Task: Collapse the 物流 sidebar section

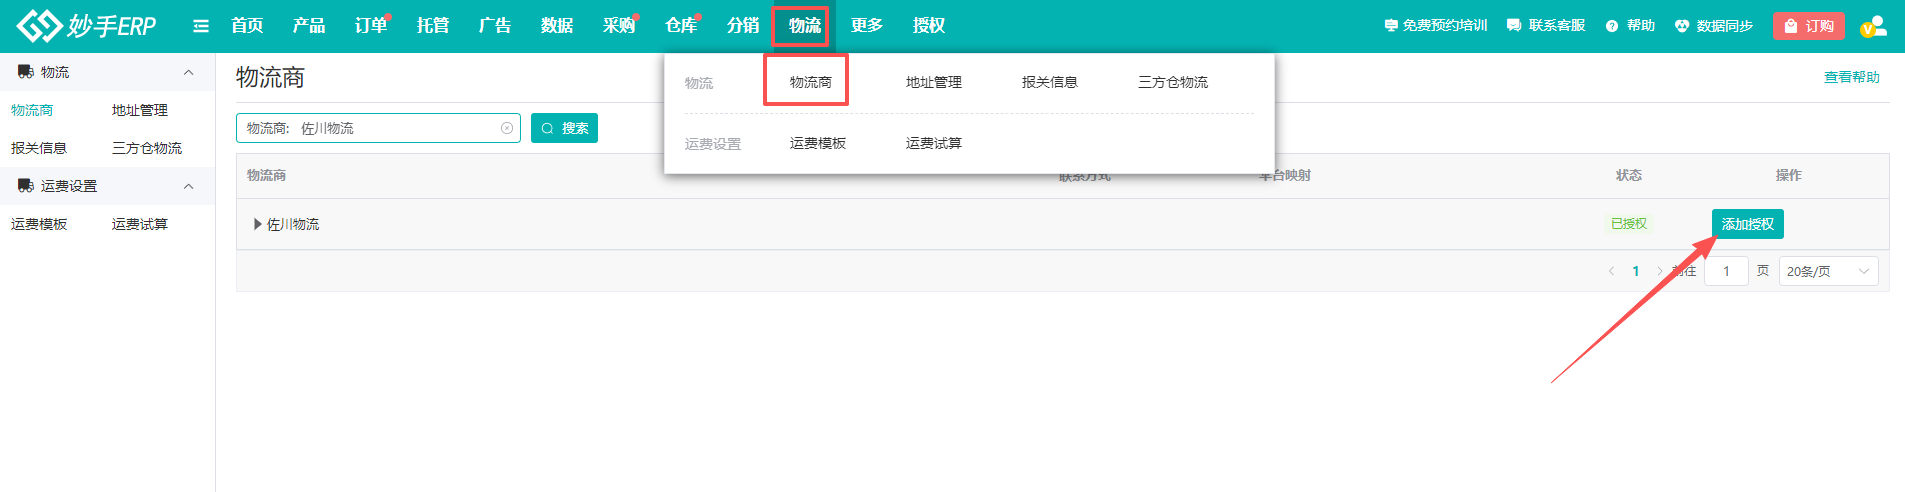Action: (188, 72)
